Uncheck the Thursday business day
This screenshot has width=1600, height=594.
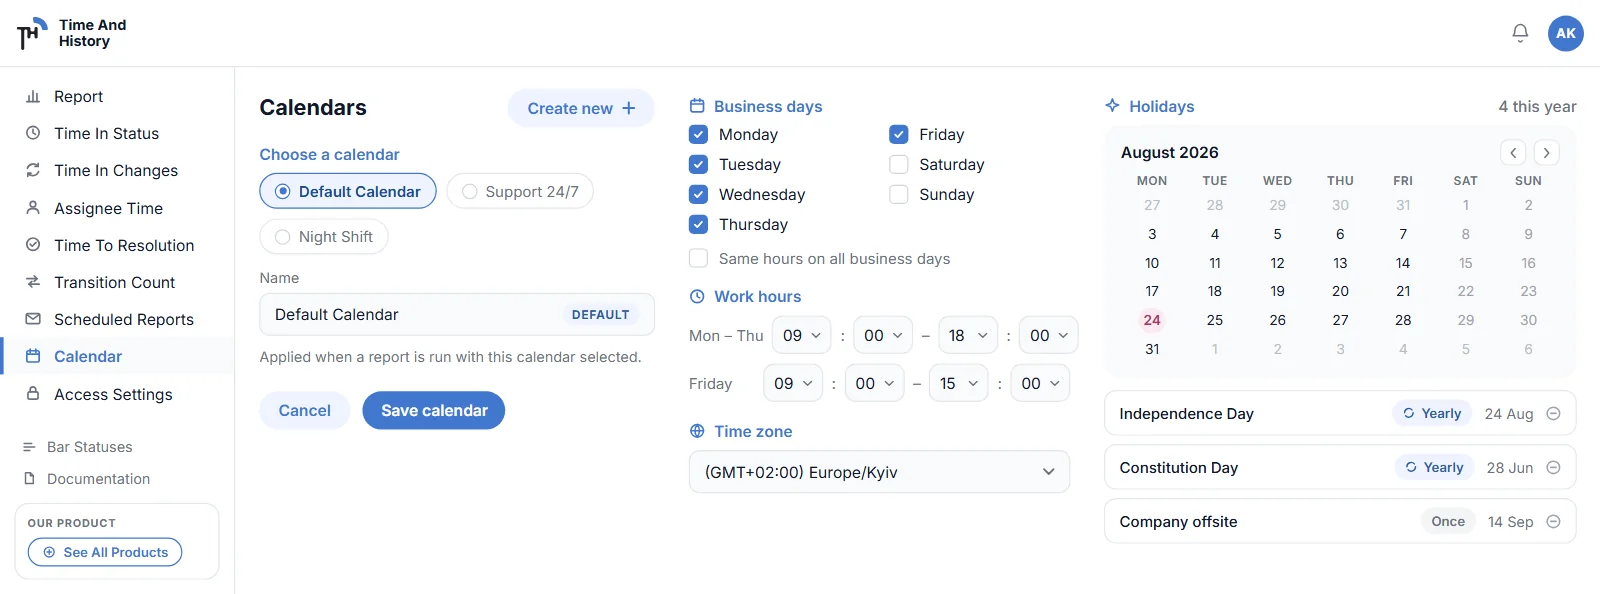pyautogui.click(x=698, y=224)
